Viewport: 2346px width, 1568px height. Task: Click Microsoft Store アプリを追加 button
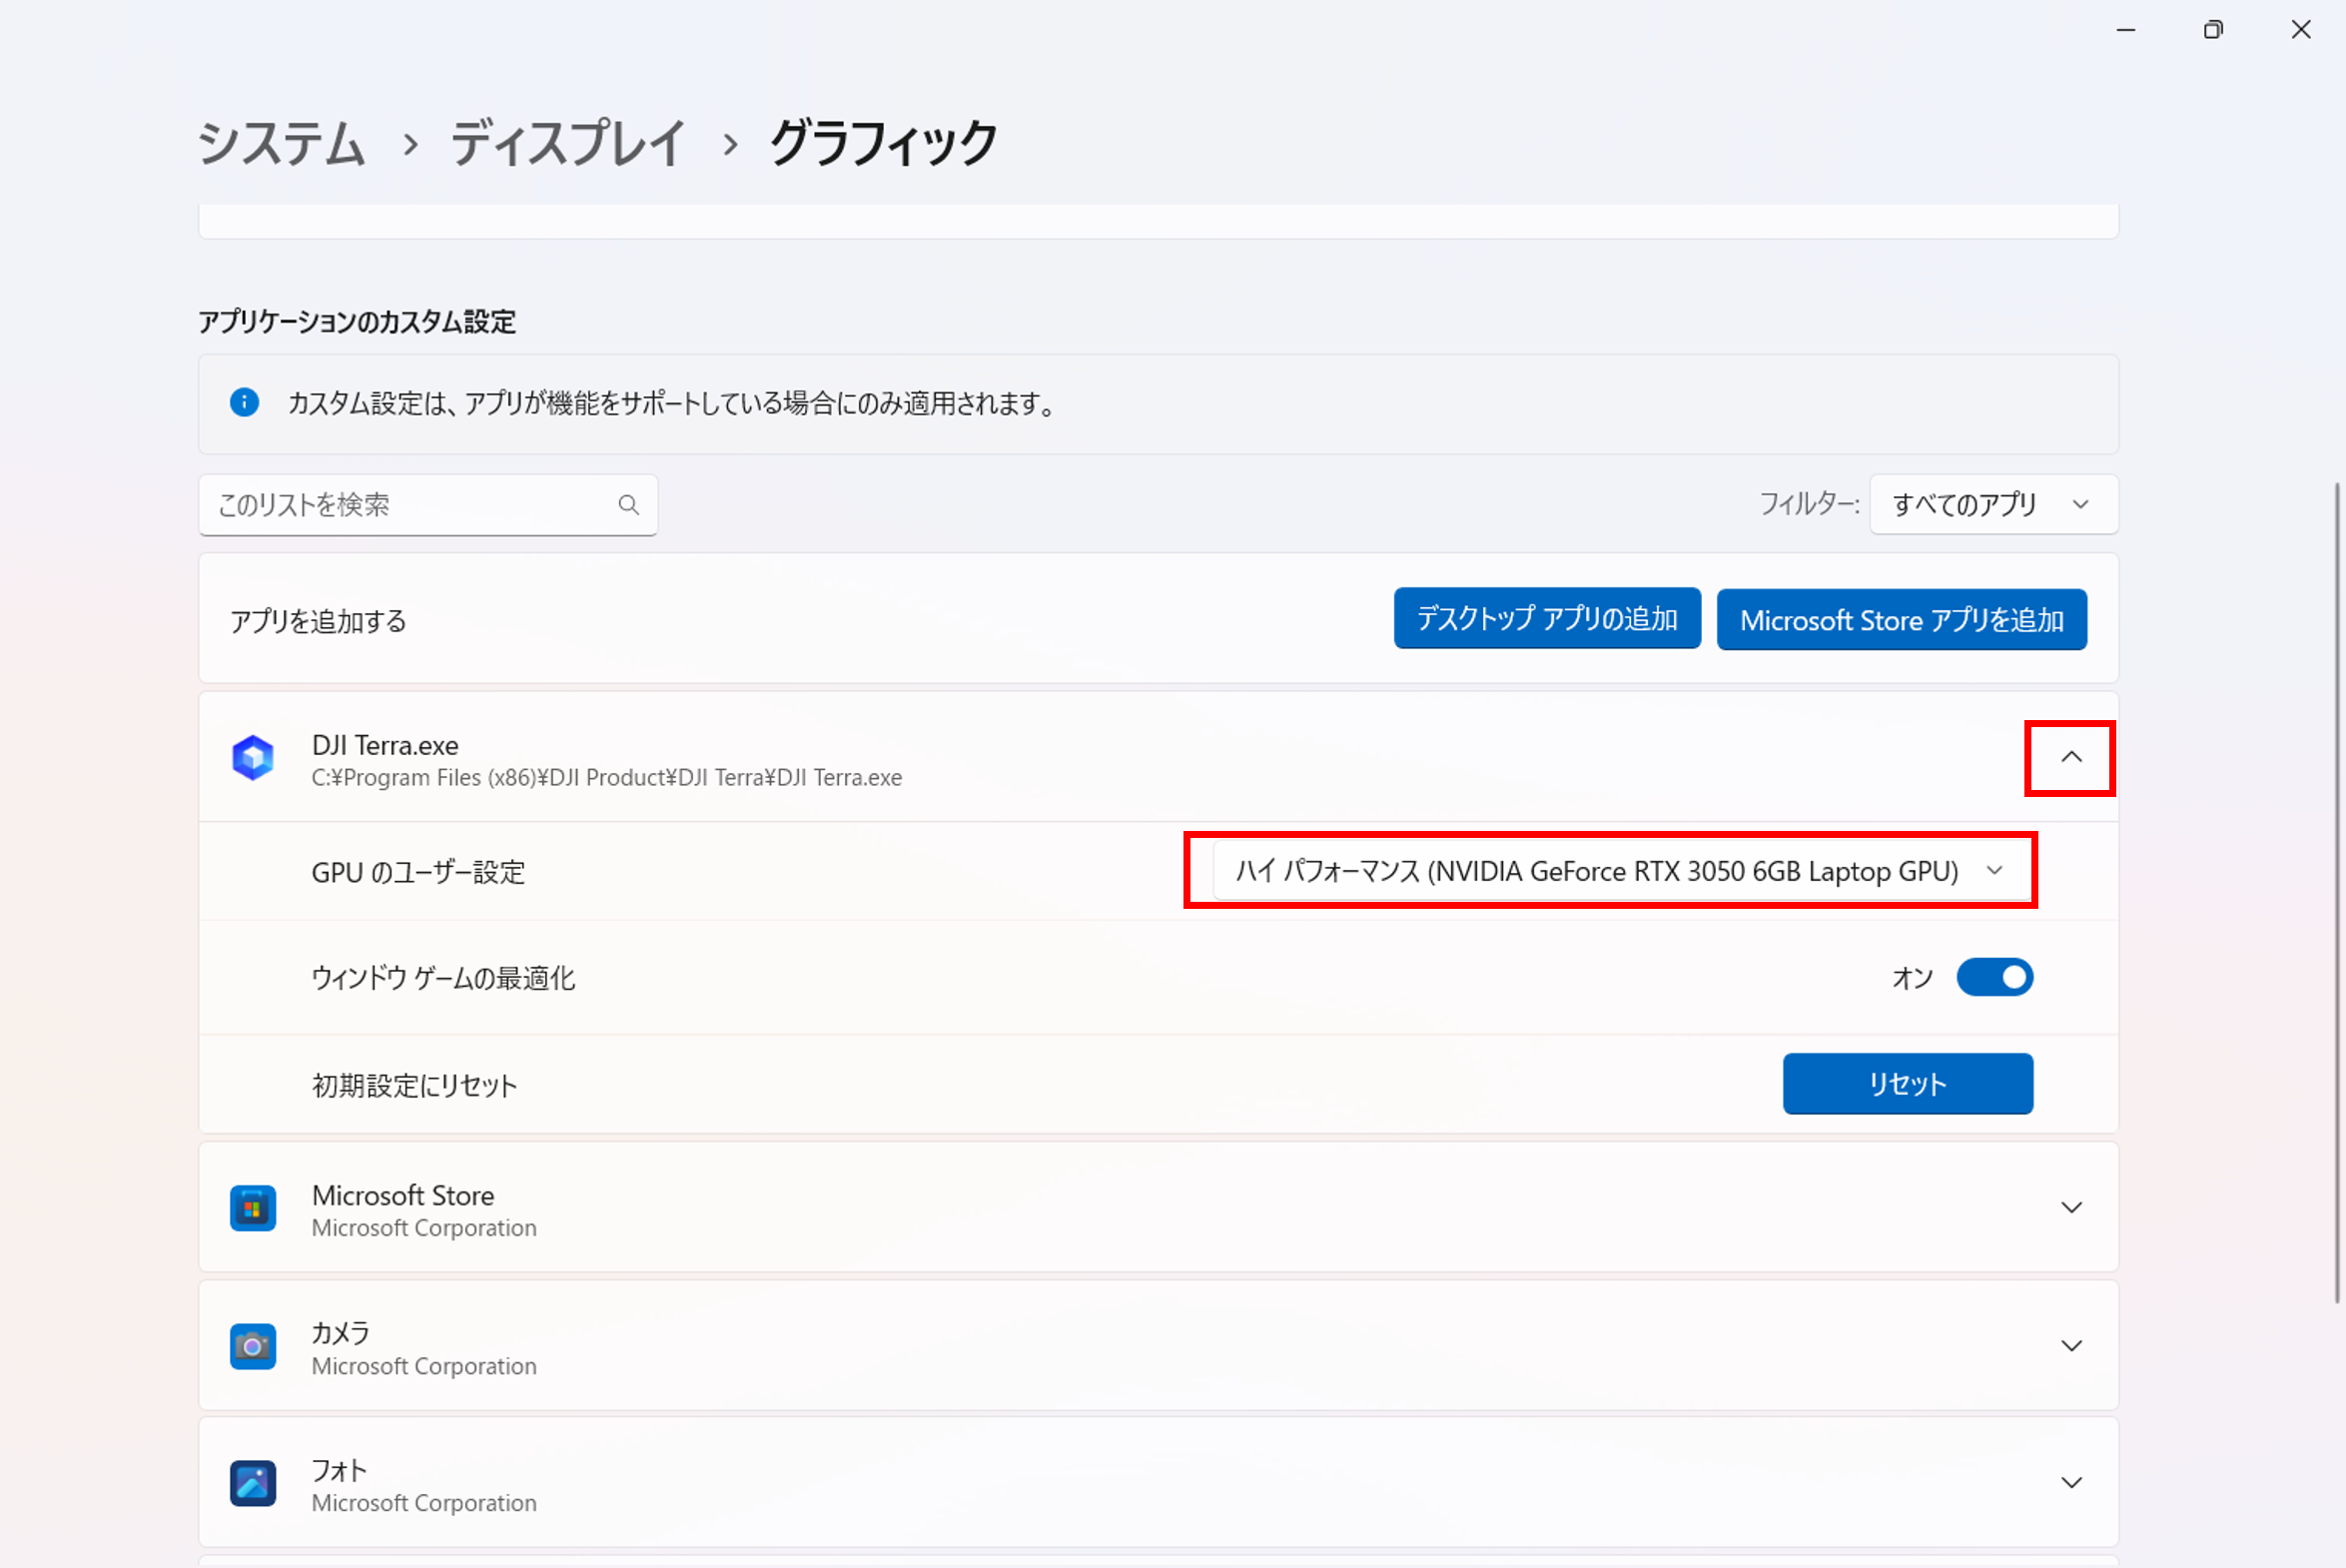[1901, 619]
